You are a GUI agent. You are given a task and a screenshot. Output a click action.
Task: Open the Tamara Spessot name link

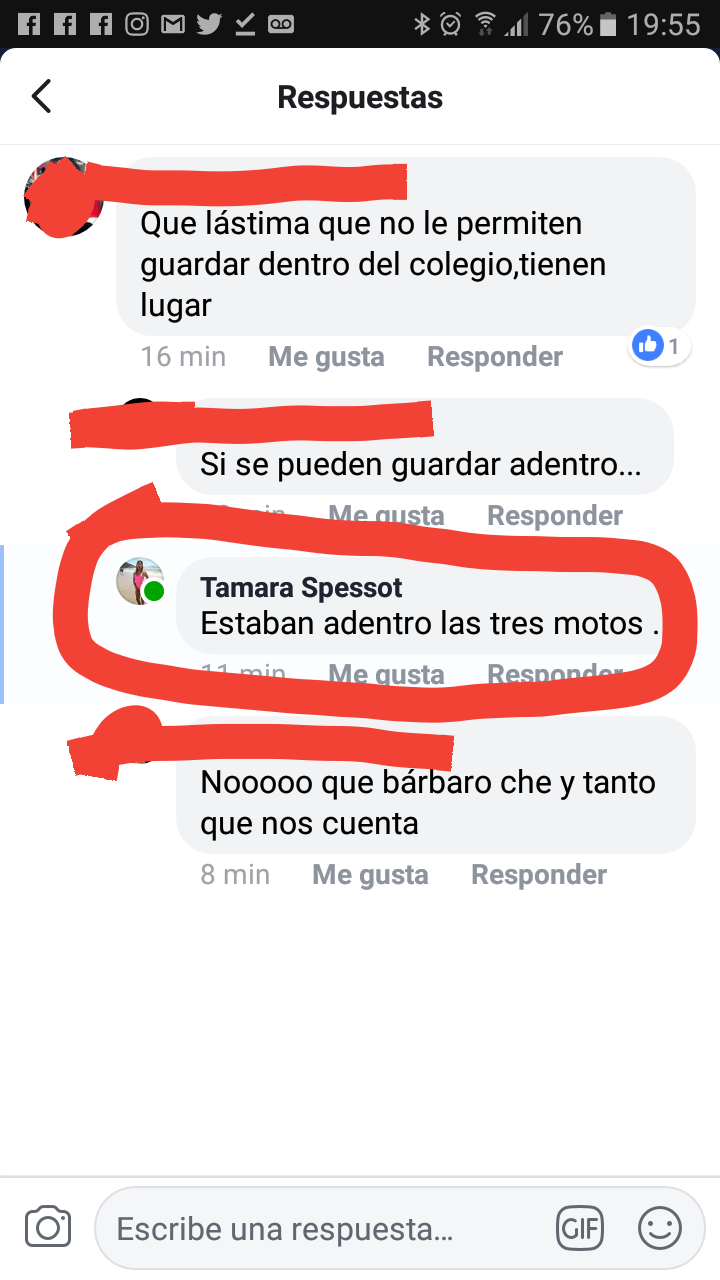coord(302,588)
